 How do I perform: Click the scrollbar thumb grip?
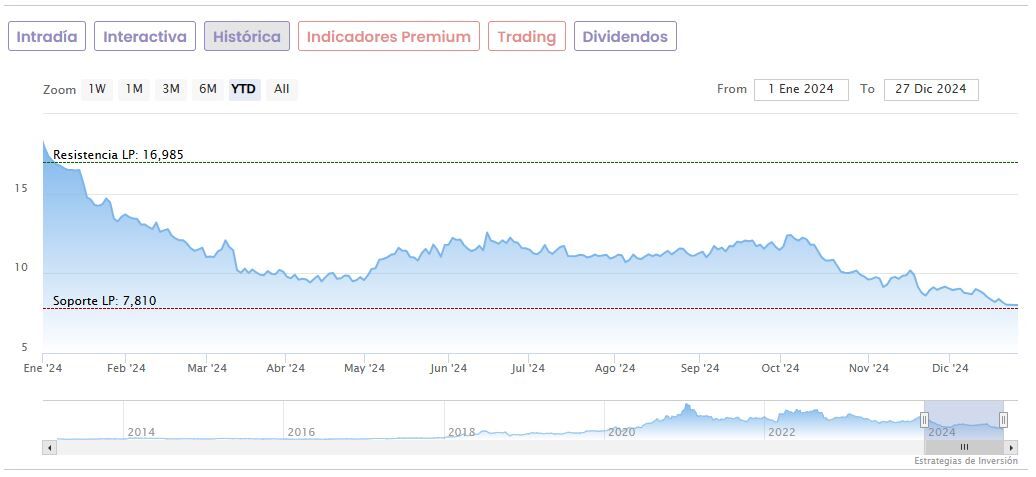pos(964,447)
